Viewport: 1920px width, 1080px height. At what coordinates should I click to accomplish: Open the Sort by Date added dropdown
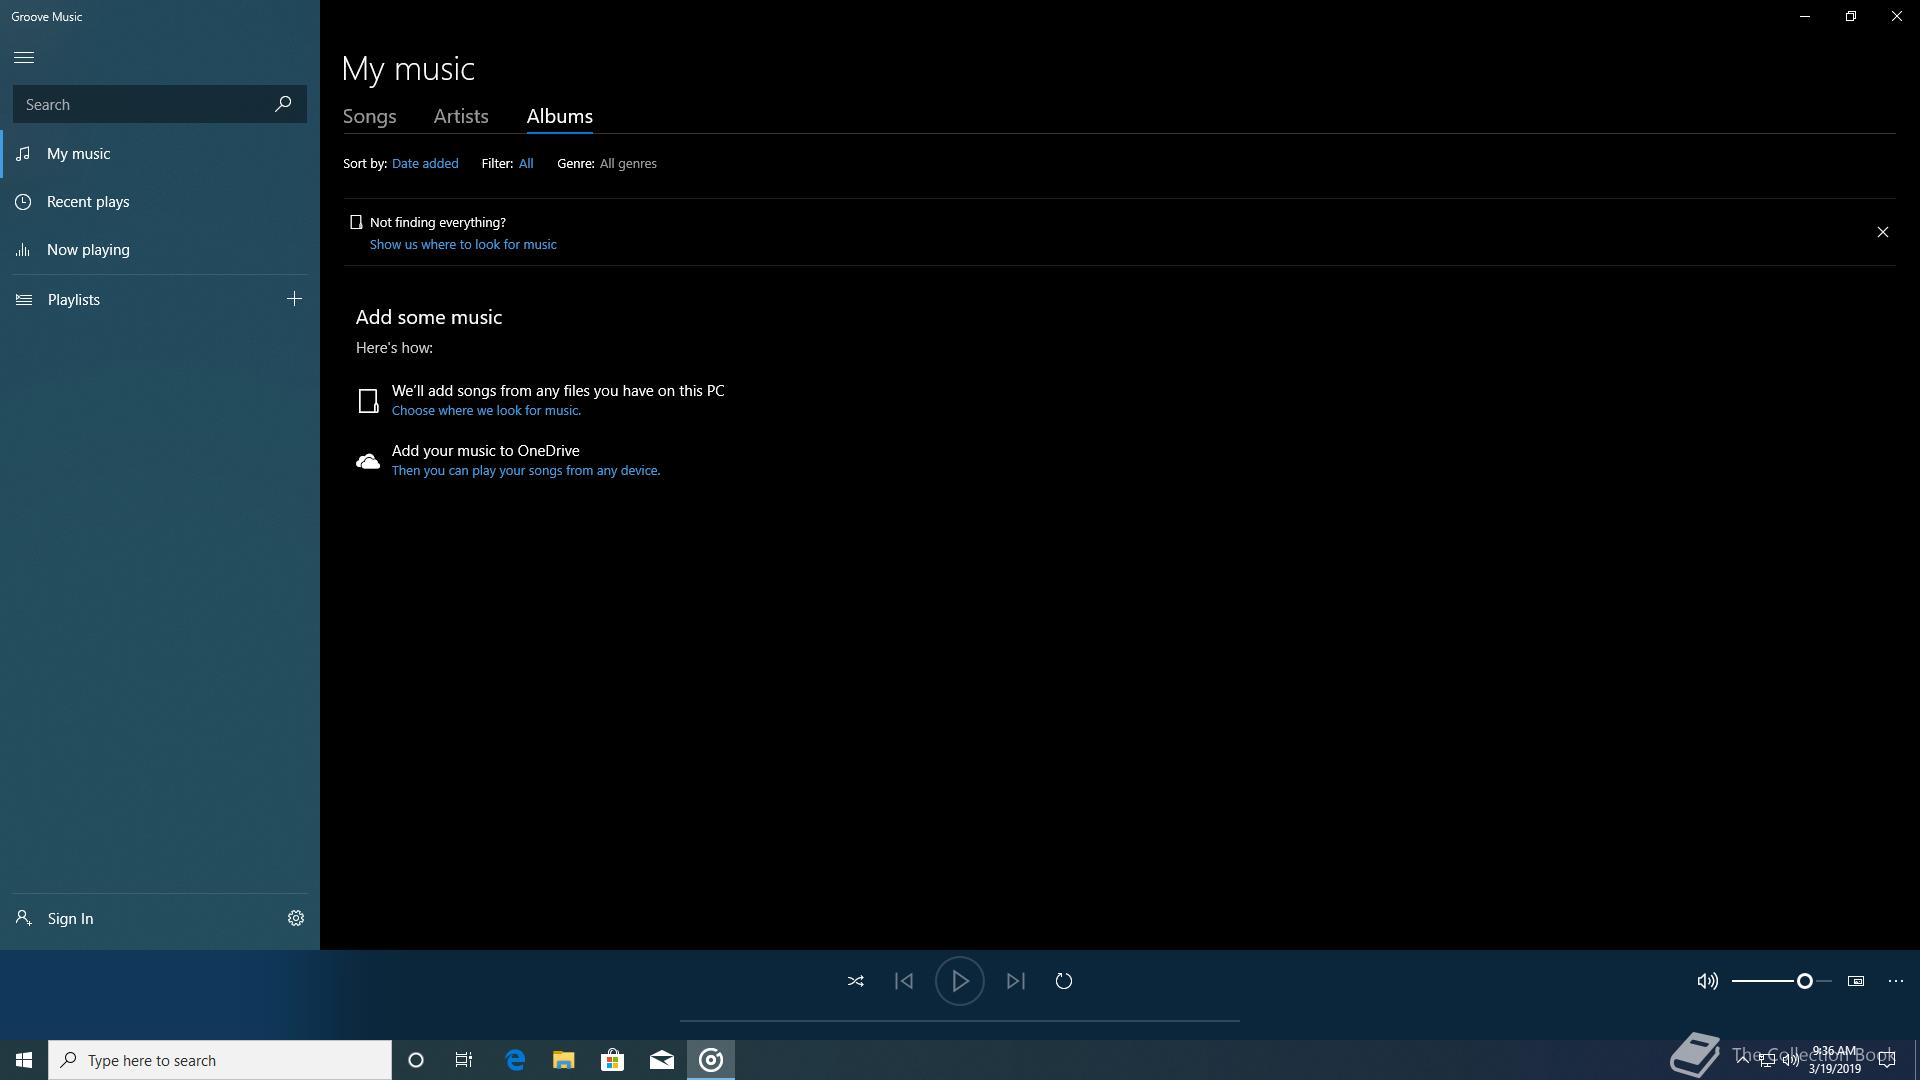coord(425,163)
